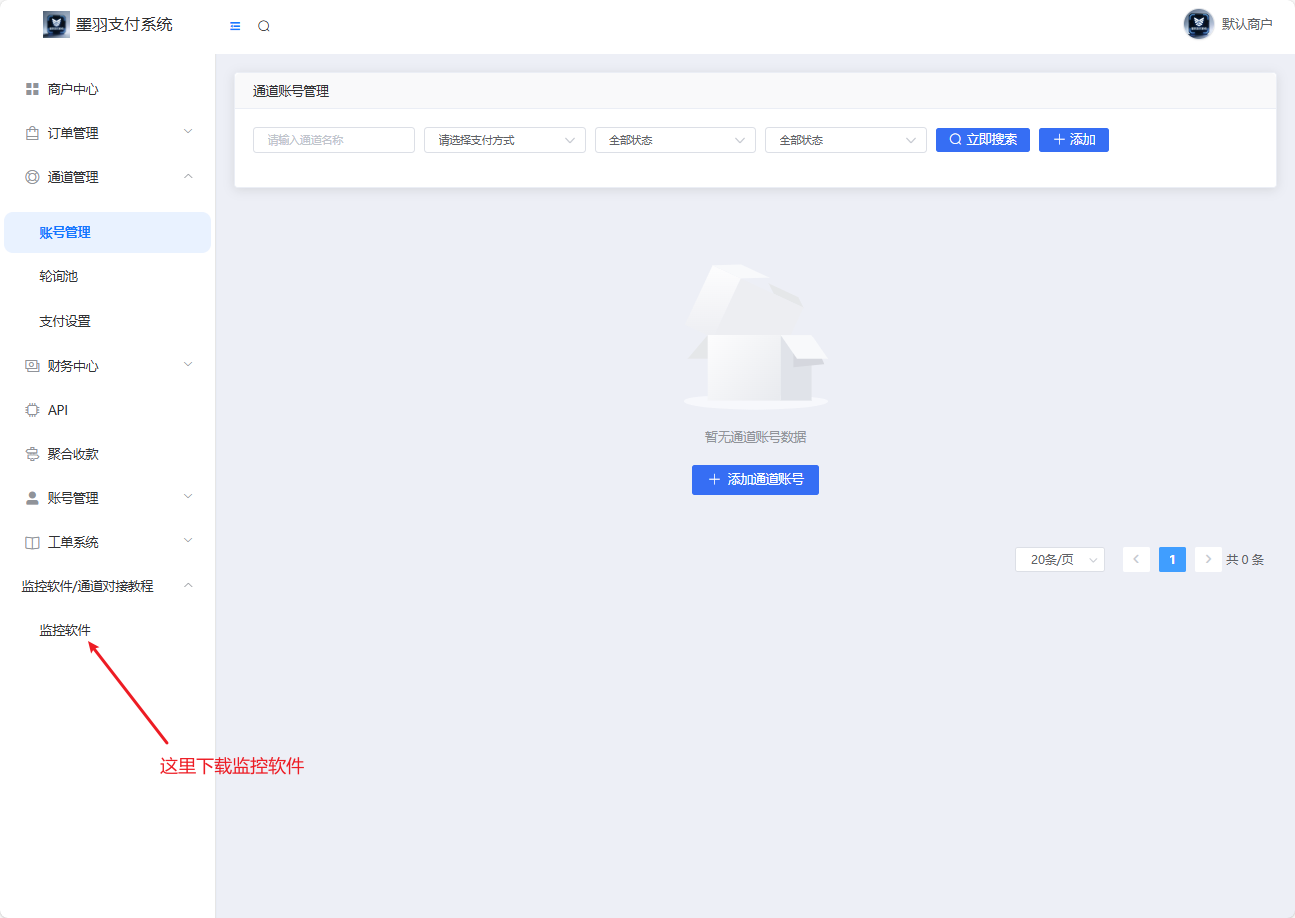This screenshot has width=1295, height=918.
Task: Click the 请输入通道名称 input field
Action: pyautogui.click(x=334, y=140)
